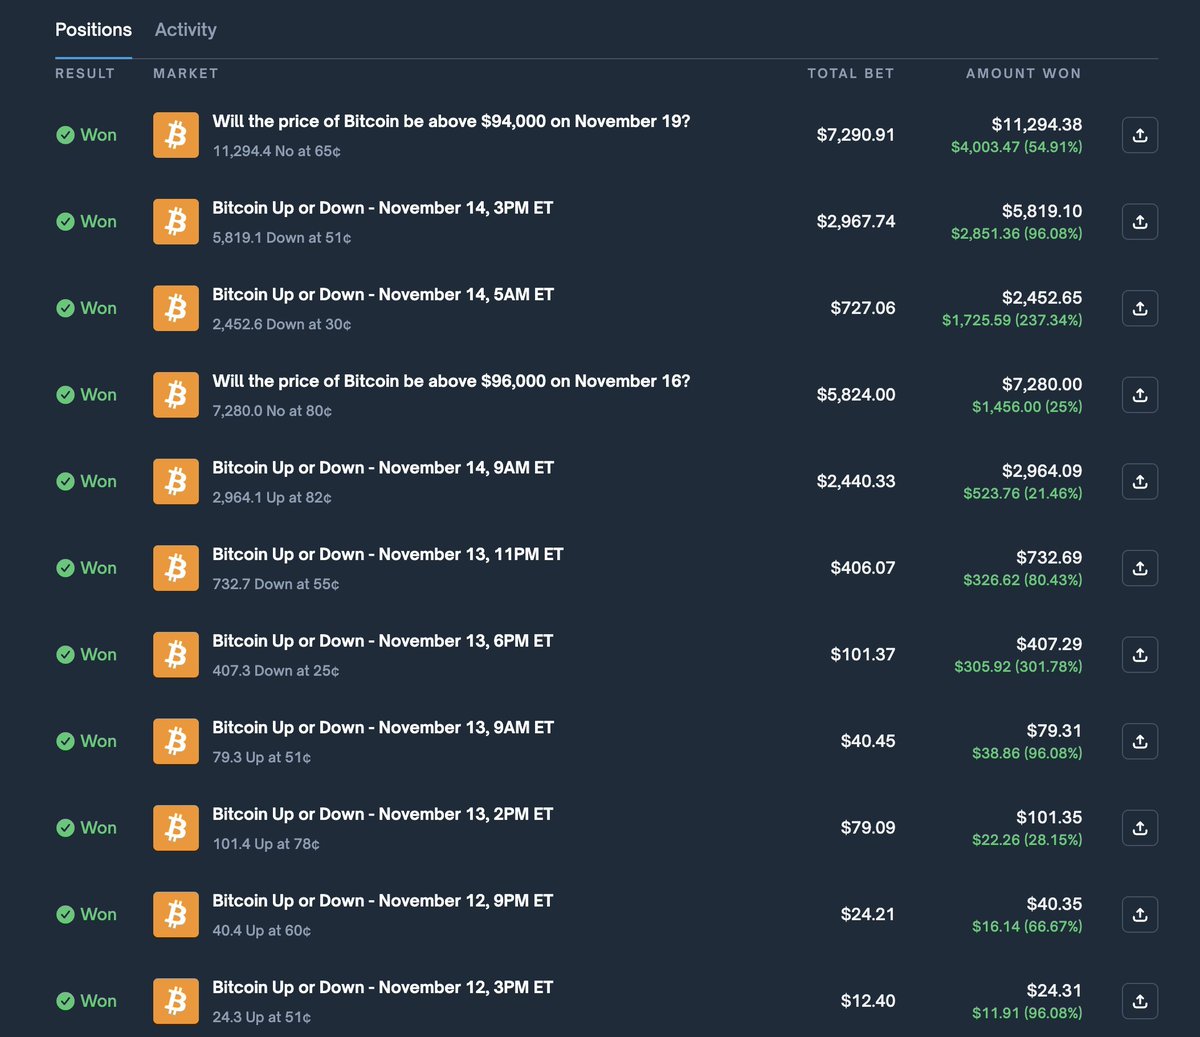The width and height of the screenshot is (1200, 1037).
Task: Share the November 13, 11PM ET position
Action: click(x=1140, y=568)
